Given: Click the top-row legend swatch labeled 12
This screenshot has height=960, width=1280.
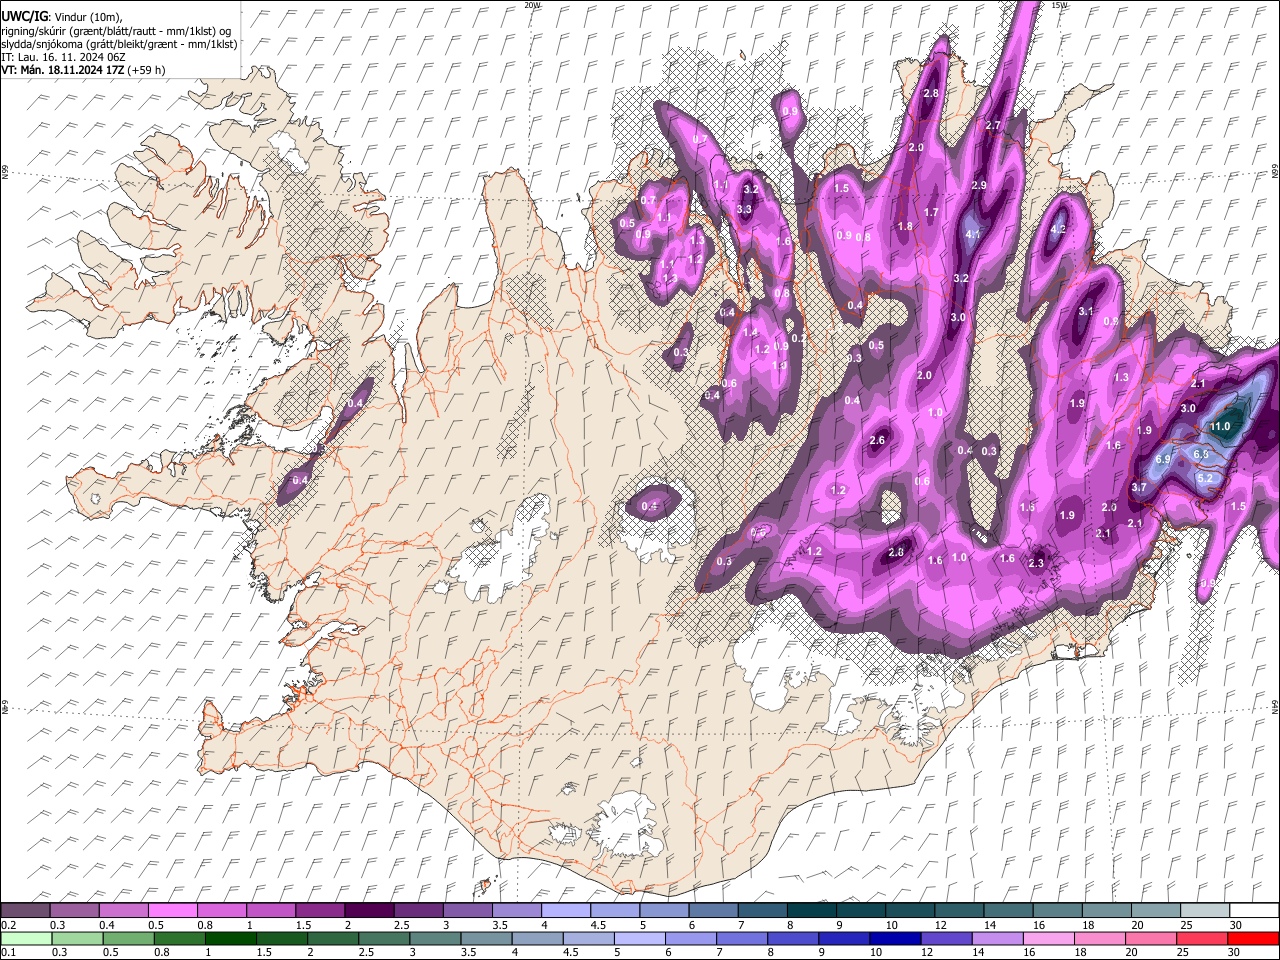Looking at the screenshot, I should (x=960, y=911).
